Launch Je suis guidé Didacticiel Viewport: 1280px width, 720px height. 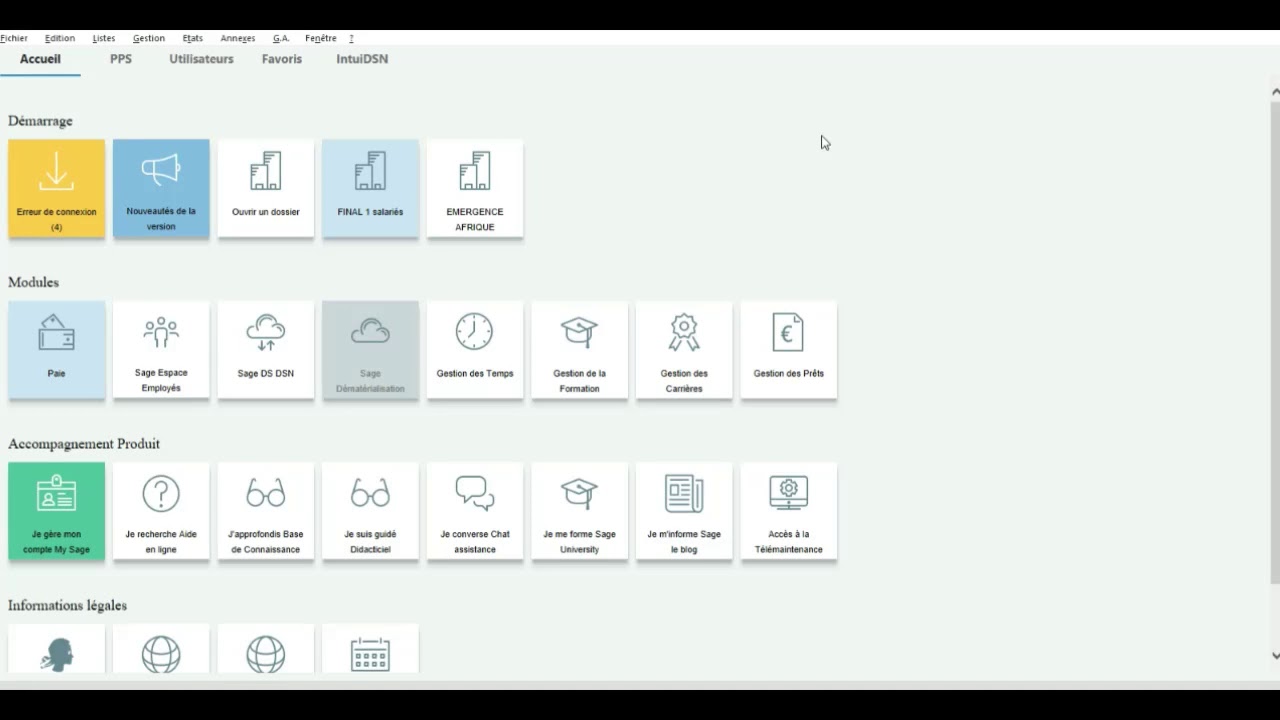370,511
